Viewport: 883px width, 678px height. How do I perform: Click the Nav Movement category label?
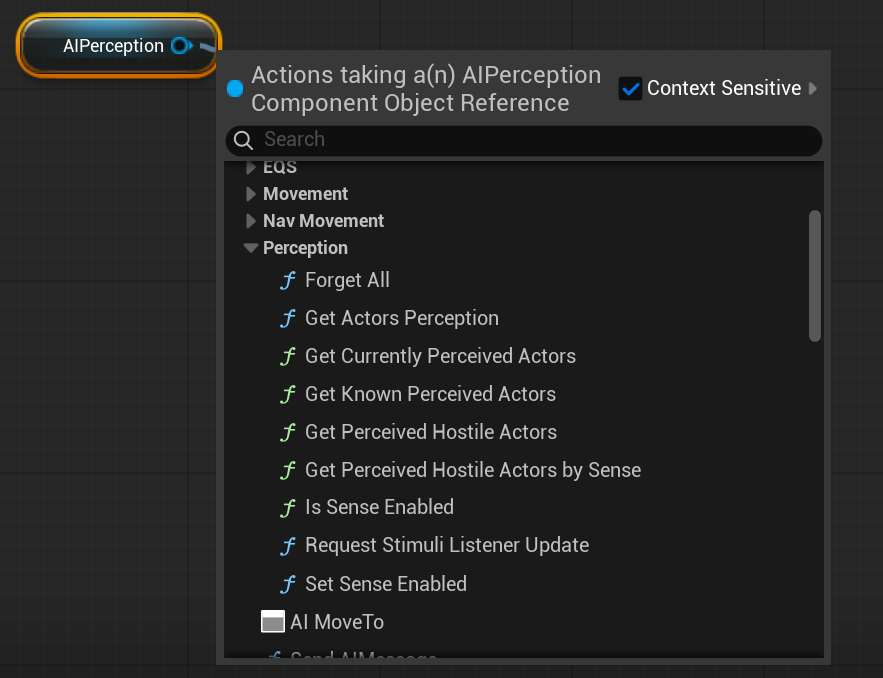(323, 221)
